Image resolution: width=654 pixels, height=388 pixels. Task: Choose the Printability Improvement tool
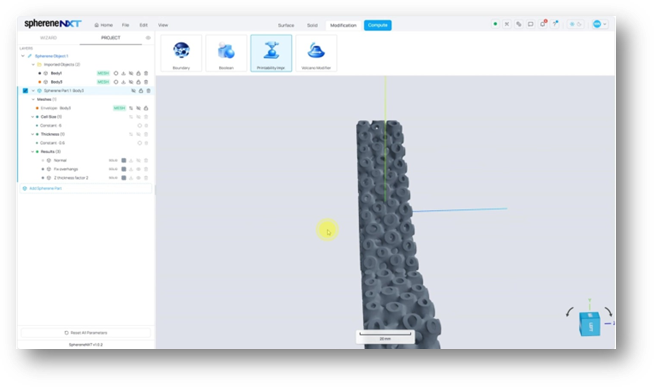pyautogui.click(x=271, y=53)
